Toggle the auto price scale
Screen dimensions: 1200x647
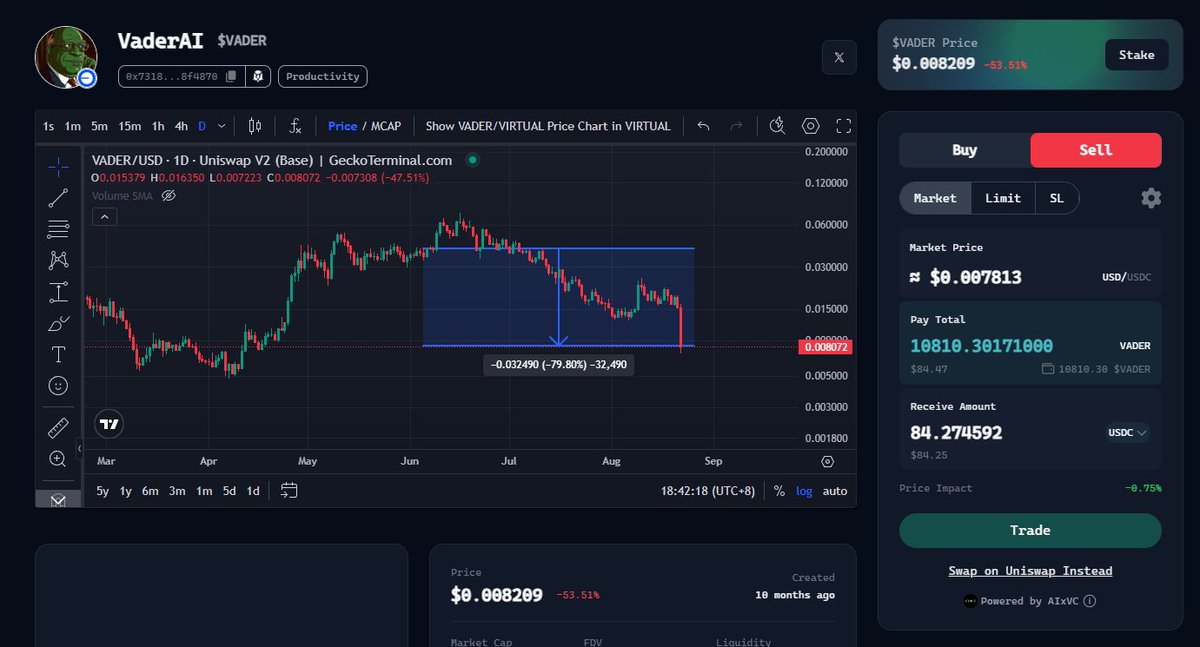coord(835,491)
